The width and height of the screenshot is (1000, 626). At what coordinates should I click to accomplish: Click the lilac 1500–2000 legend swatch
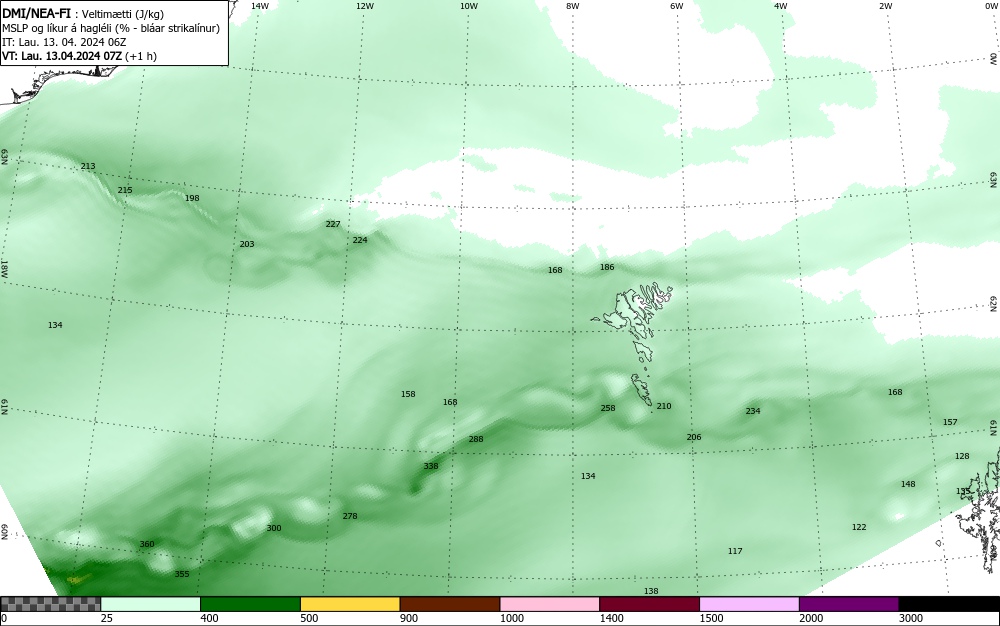click(749, 604)
